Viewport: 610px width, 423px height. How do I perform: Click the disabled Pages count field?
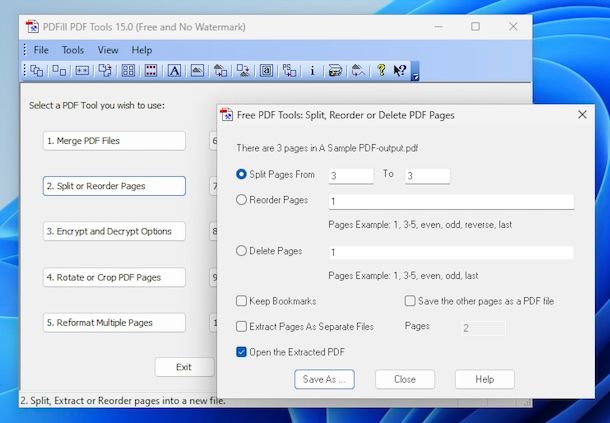point(484,328)
